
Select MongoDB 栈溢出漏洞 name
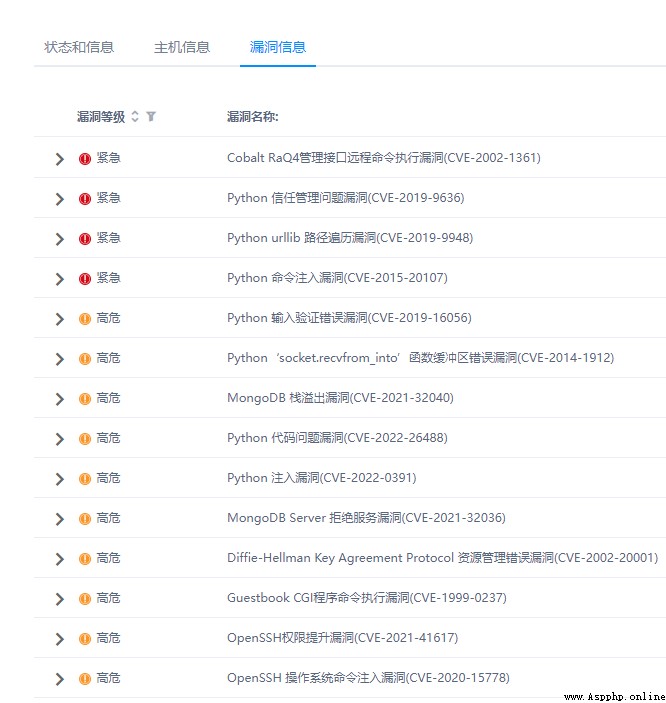(340, 398)
